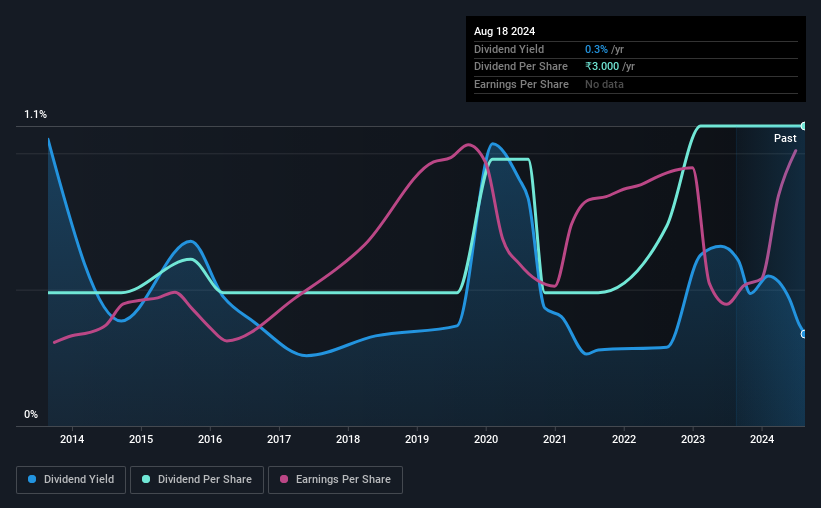Click the Dividend Yield tooltip row label

pos(509,49)
